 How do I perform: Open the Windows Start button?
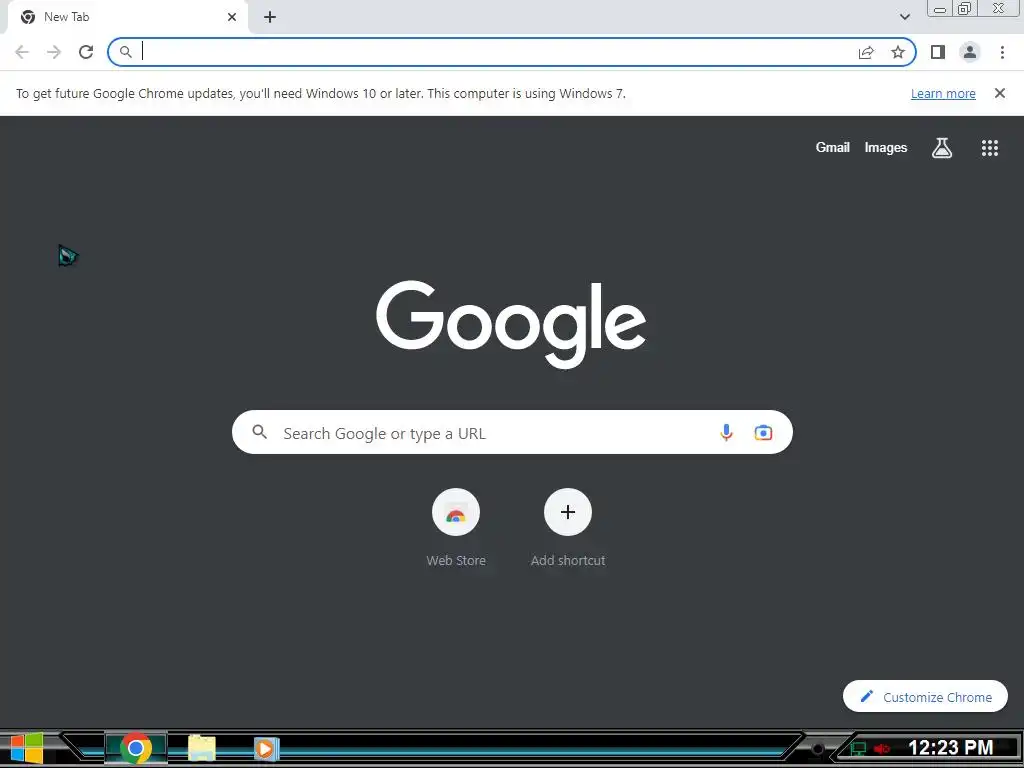point(27,748)
